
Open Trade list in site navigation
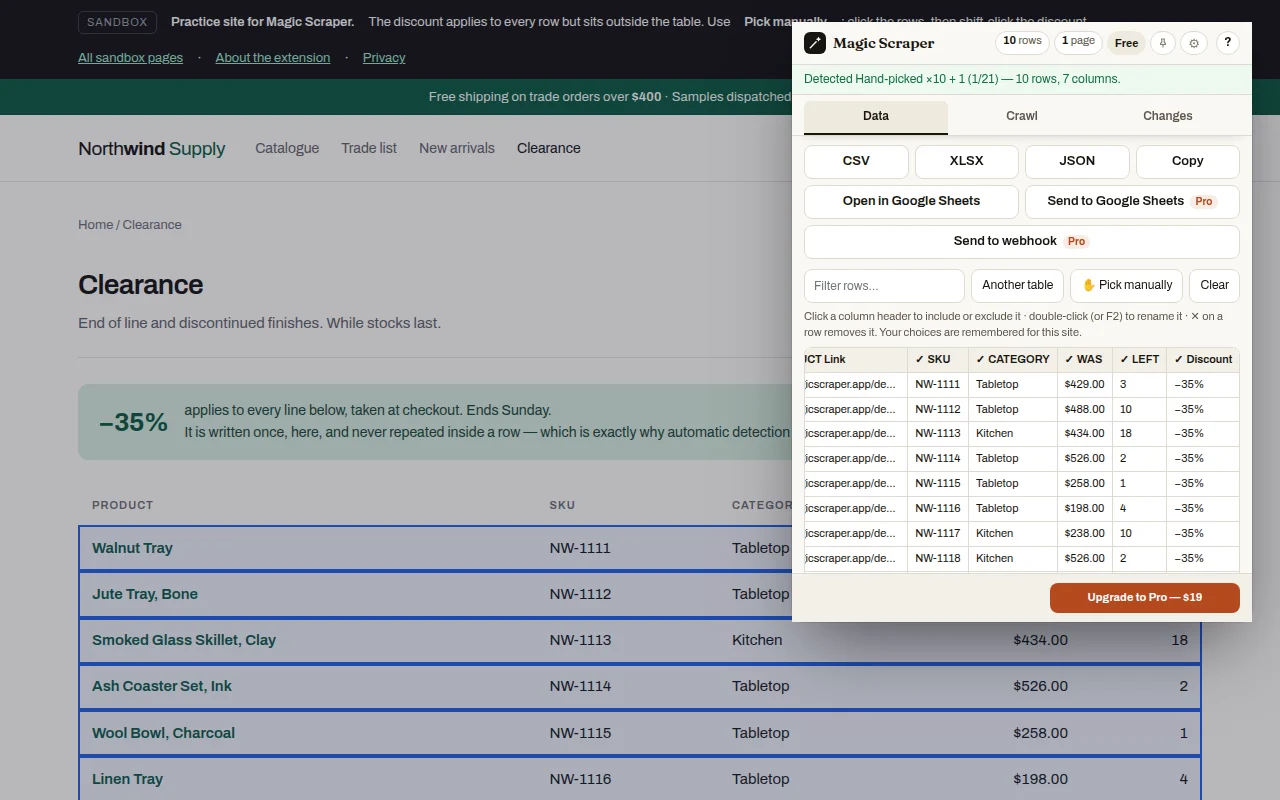coord(369,148)
